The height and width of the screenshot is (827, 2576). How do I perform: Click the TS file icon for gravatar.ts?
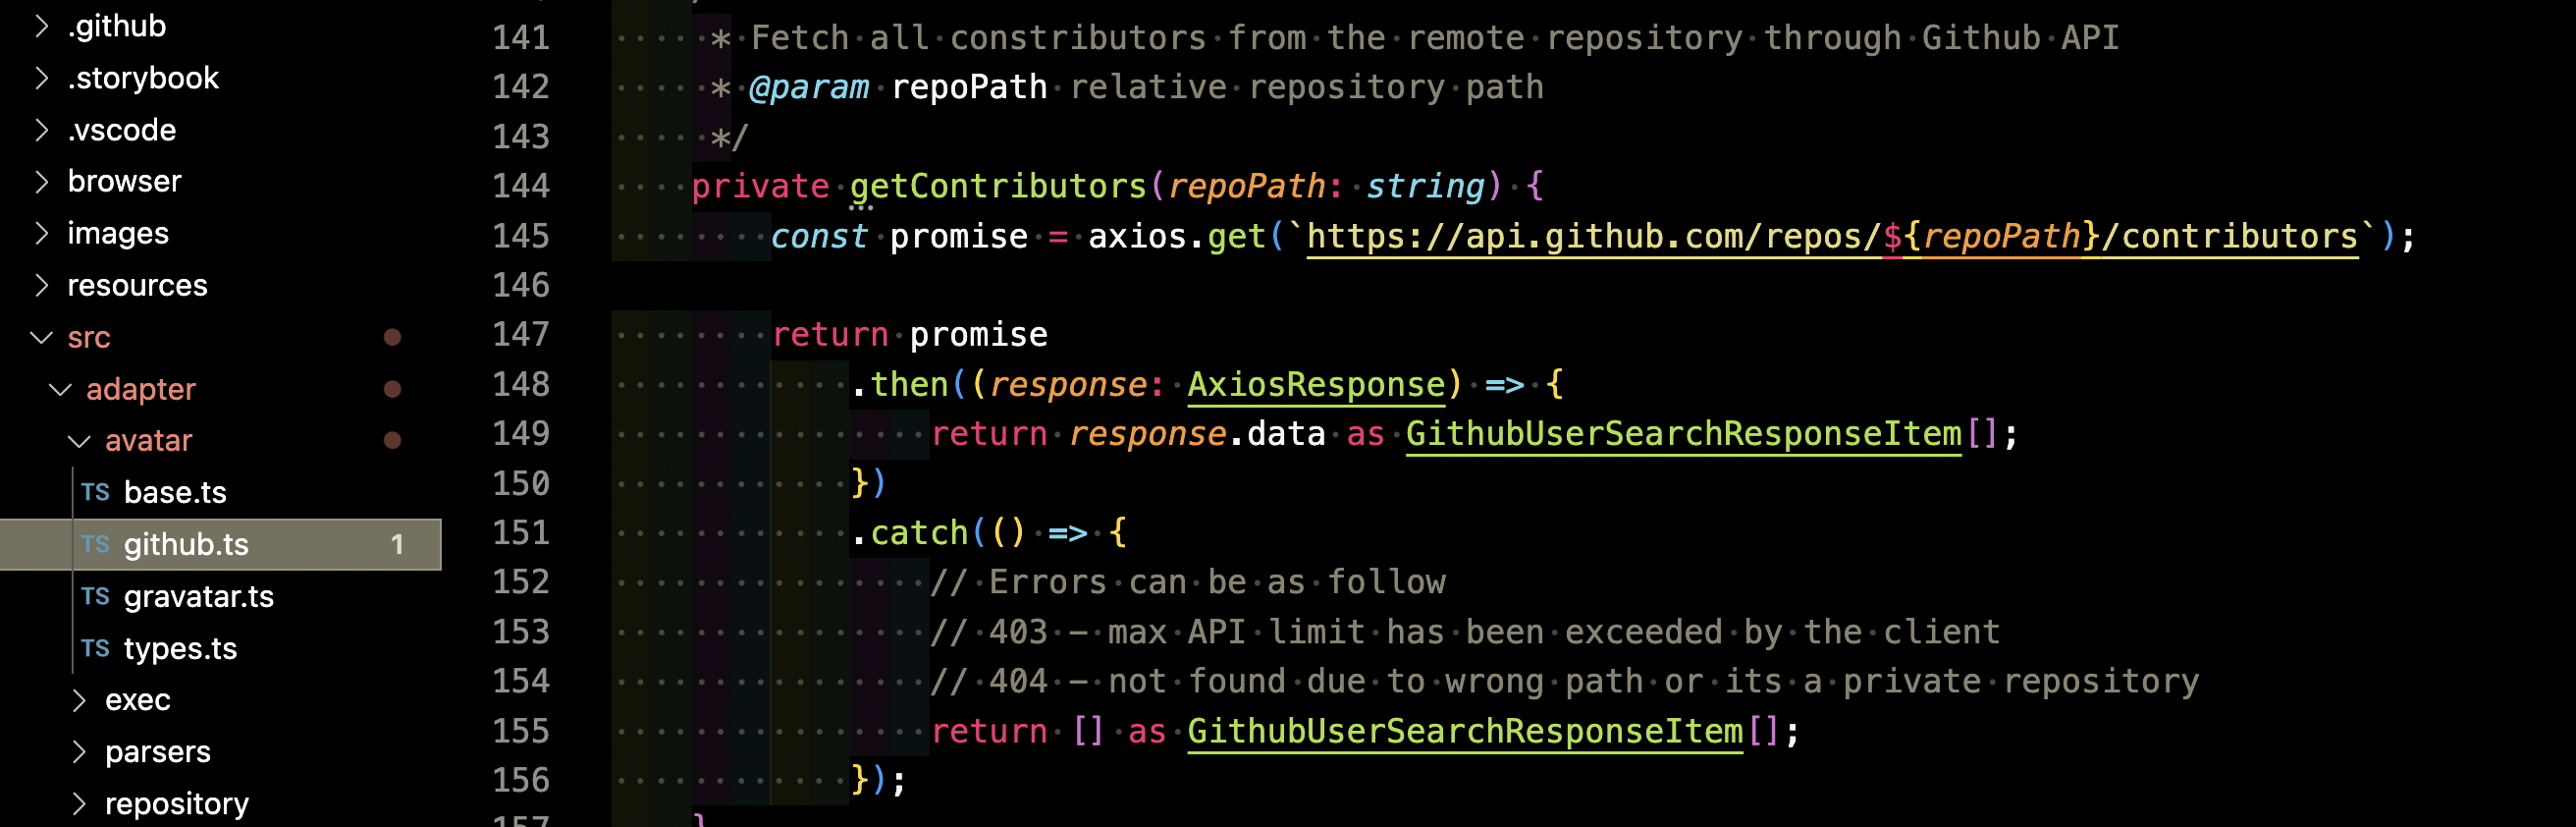tap(95, 596)
